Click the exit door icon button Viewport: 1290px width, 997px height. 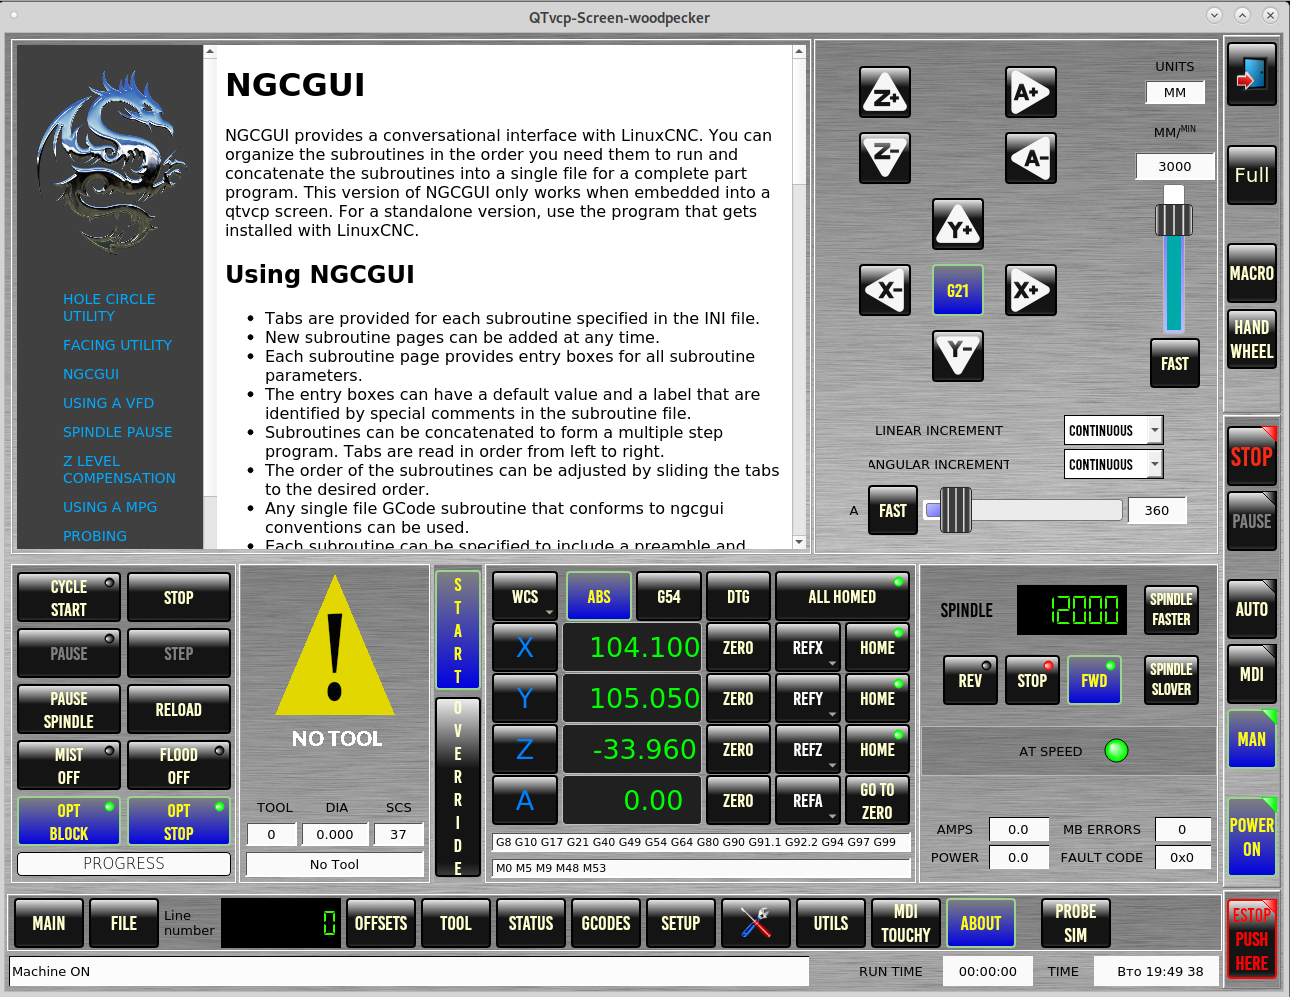[x=1252, y=75]
